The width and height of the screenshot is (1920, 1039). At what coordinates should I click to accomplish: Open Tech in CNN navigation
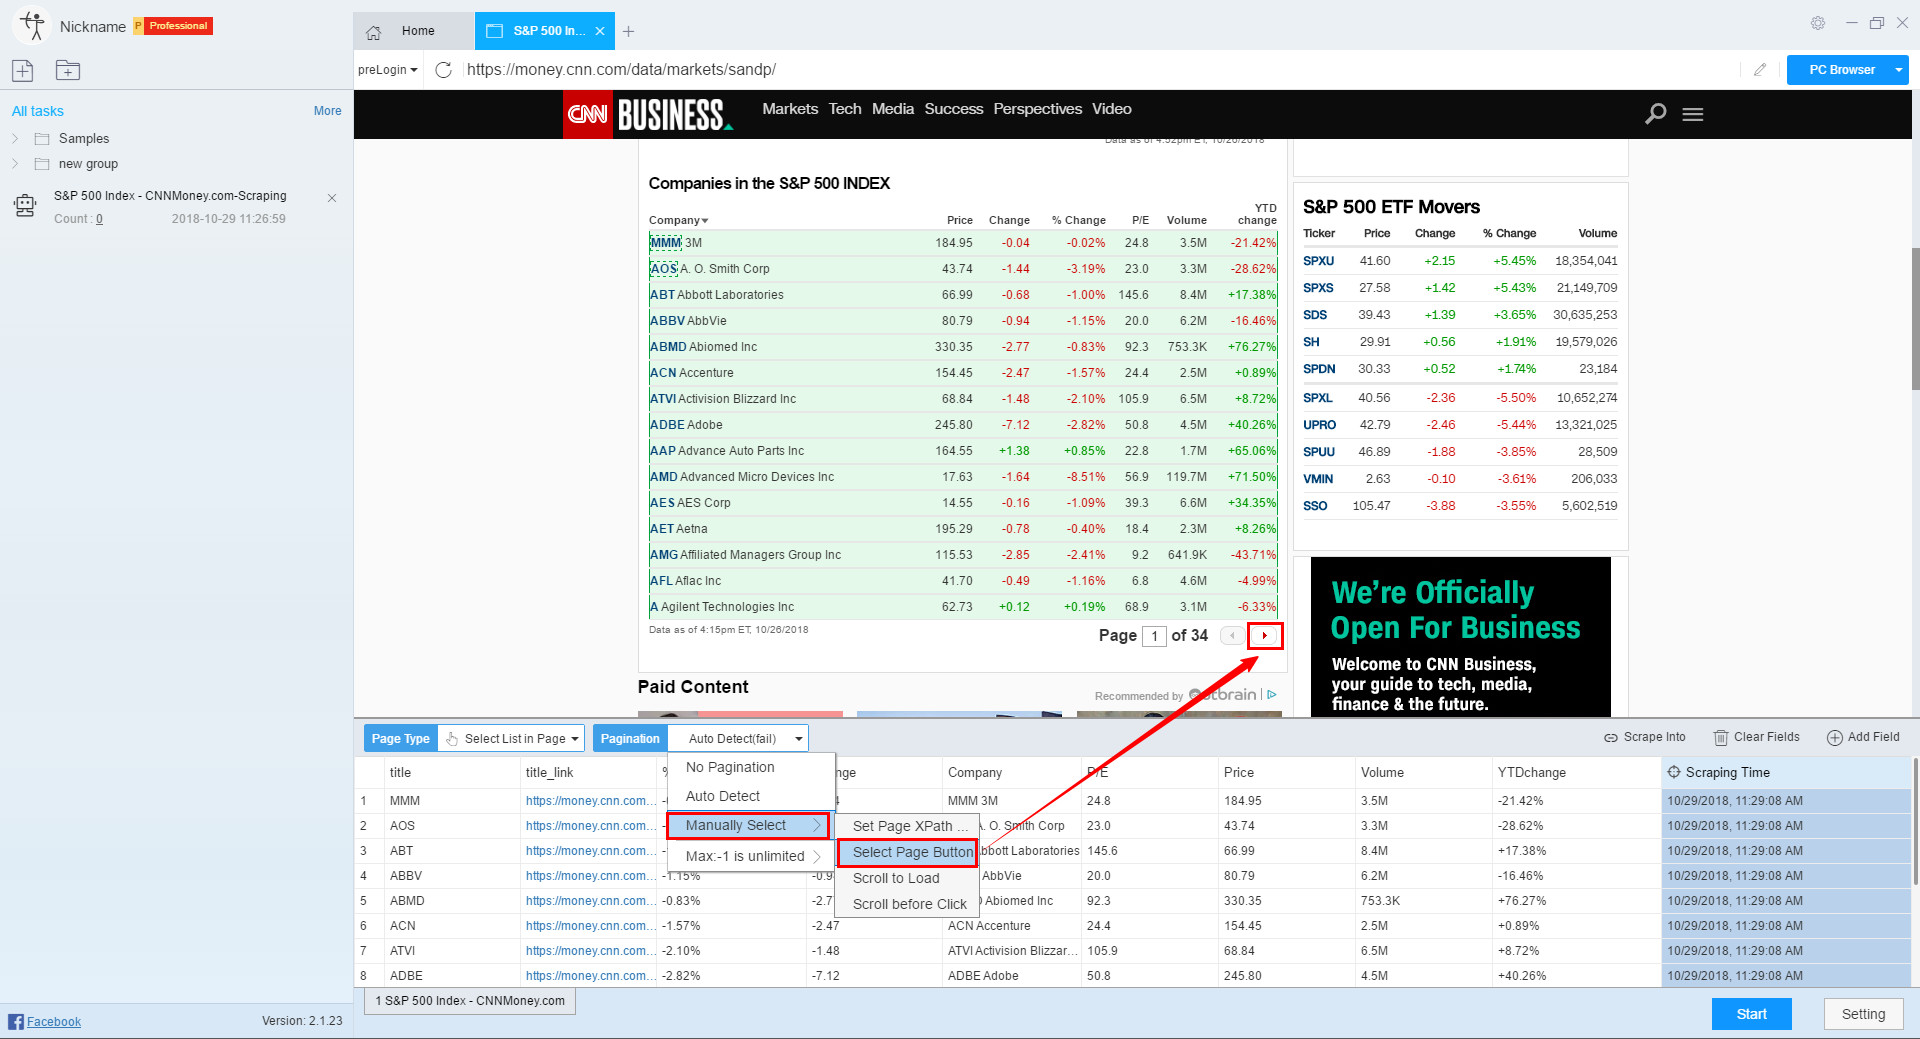pos(845,109)
